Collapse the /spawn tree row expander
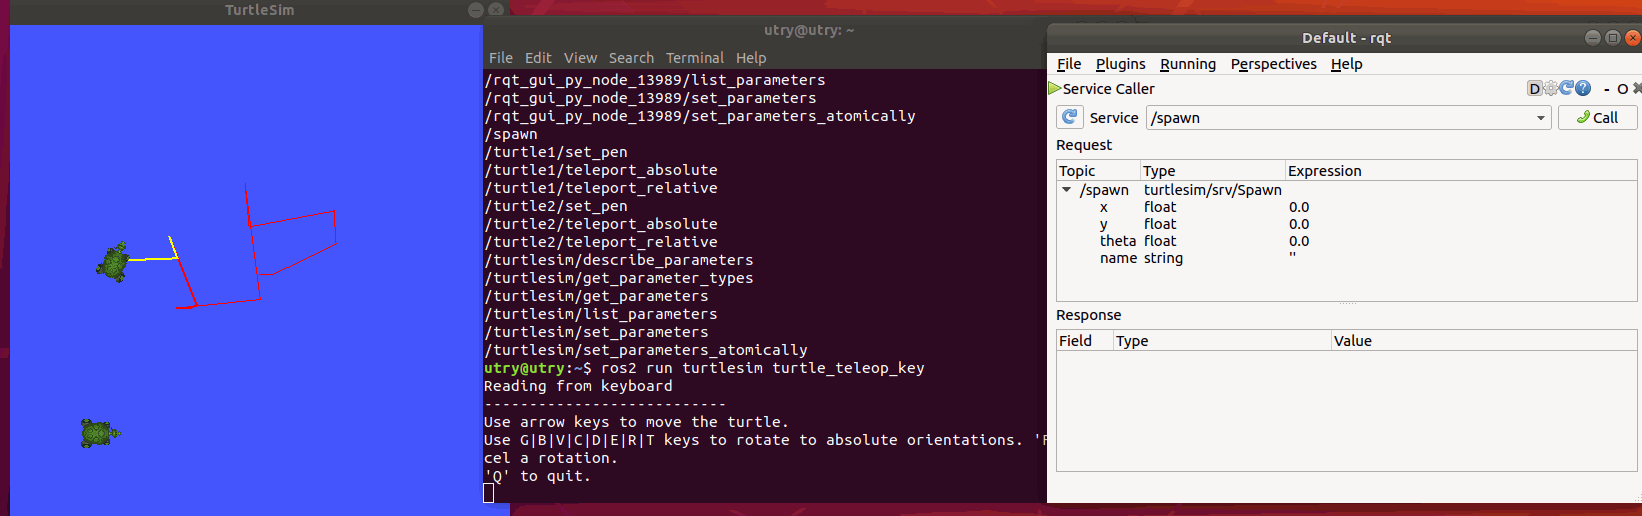1642x516 pixels. pos(1066,189)
